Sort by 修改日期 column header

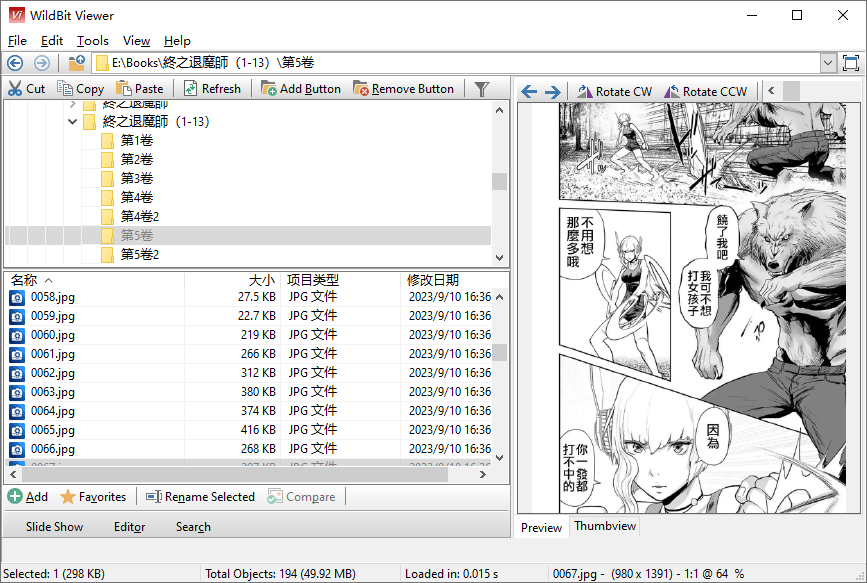point(446,280)
